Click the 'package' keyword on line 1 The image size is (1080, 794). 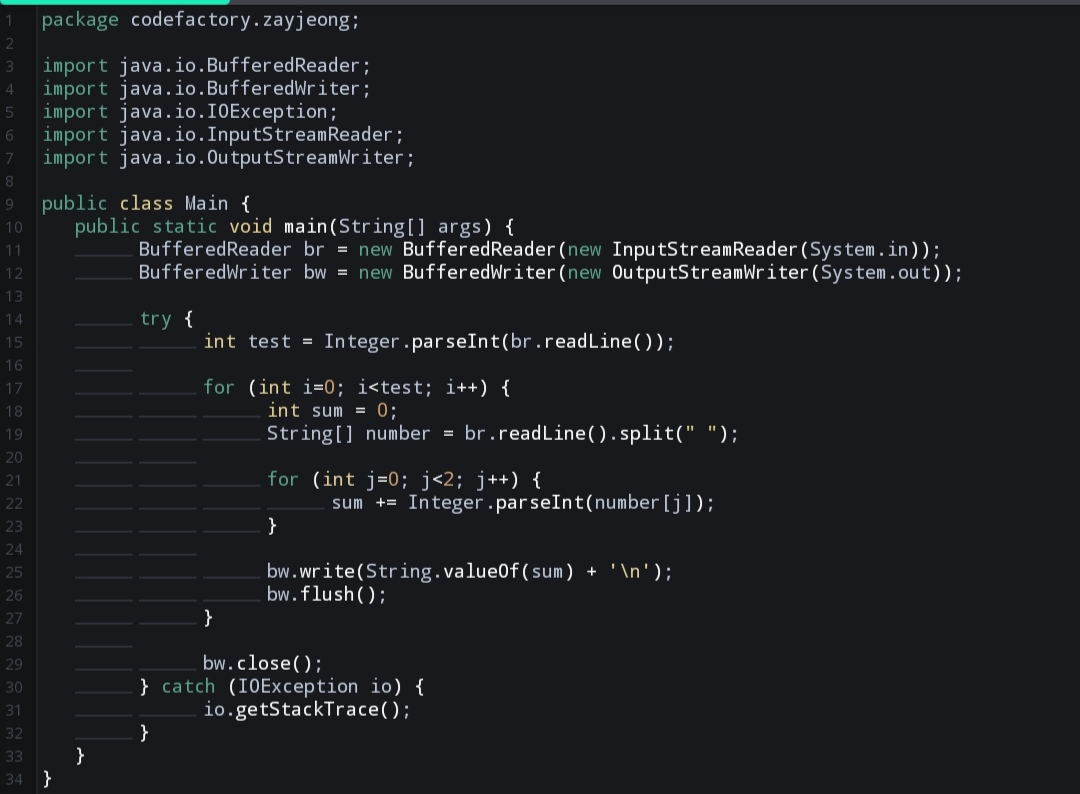[80, 21]
